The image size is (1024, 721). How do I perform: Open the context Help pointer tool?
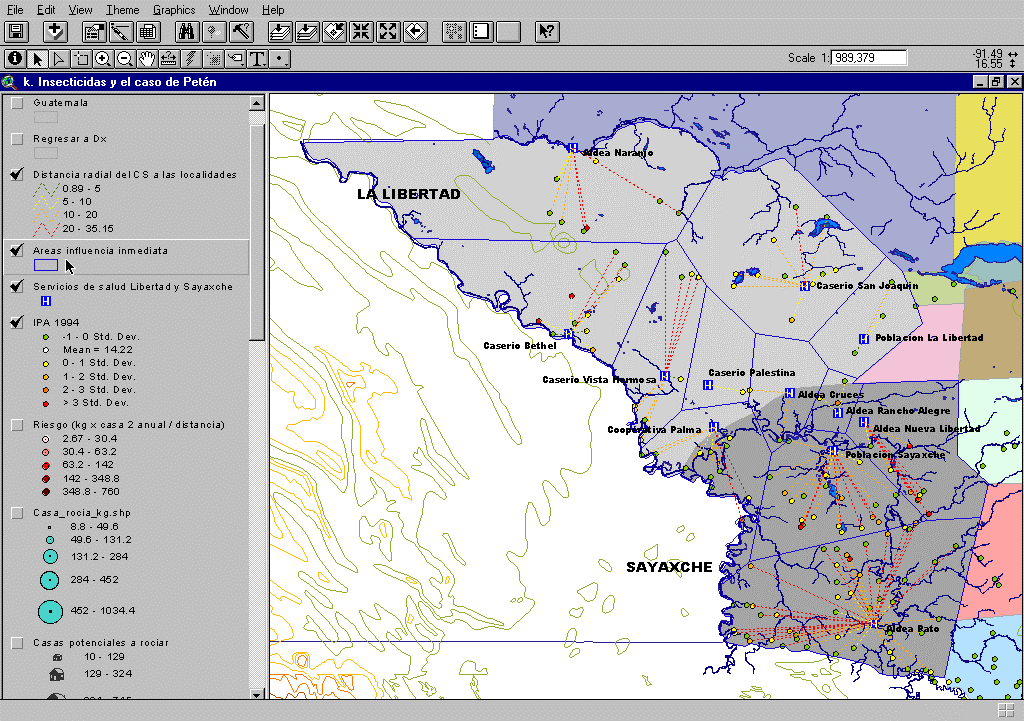click(547, 31)
